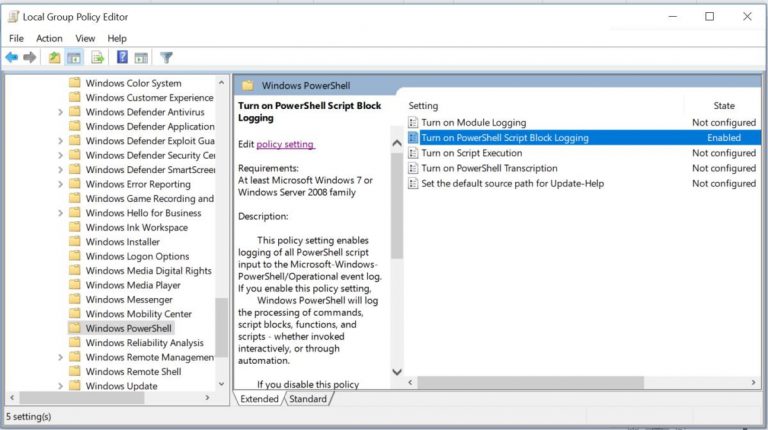This screenshot has height=430, width=768.
Task: Click the Filter funnel icon in toolbar
Action: (166, 58)
